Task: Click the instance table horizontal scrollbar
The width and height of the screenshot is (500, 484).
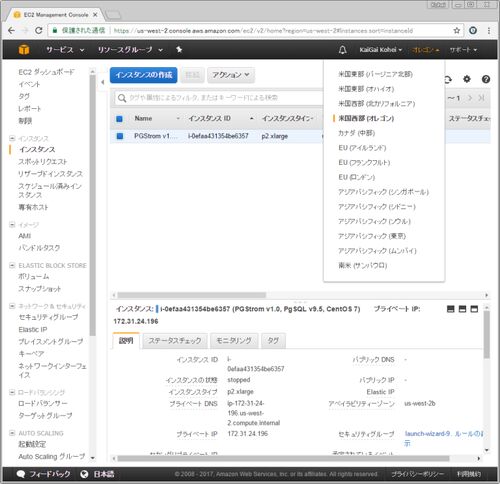Action: click(192, 295)
